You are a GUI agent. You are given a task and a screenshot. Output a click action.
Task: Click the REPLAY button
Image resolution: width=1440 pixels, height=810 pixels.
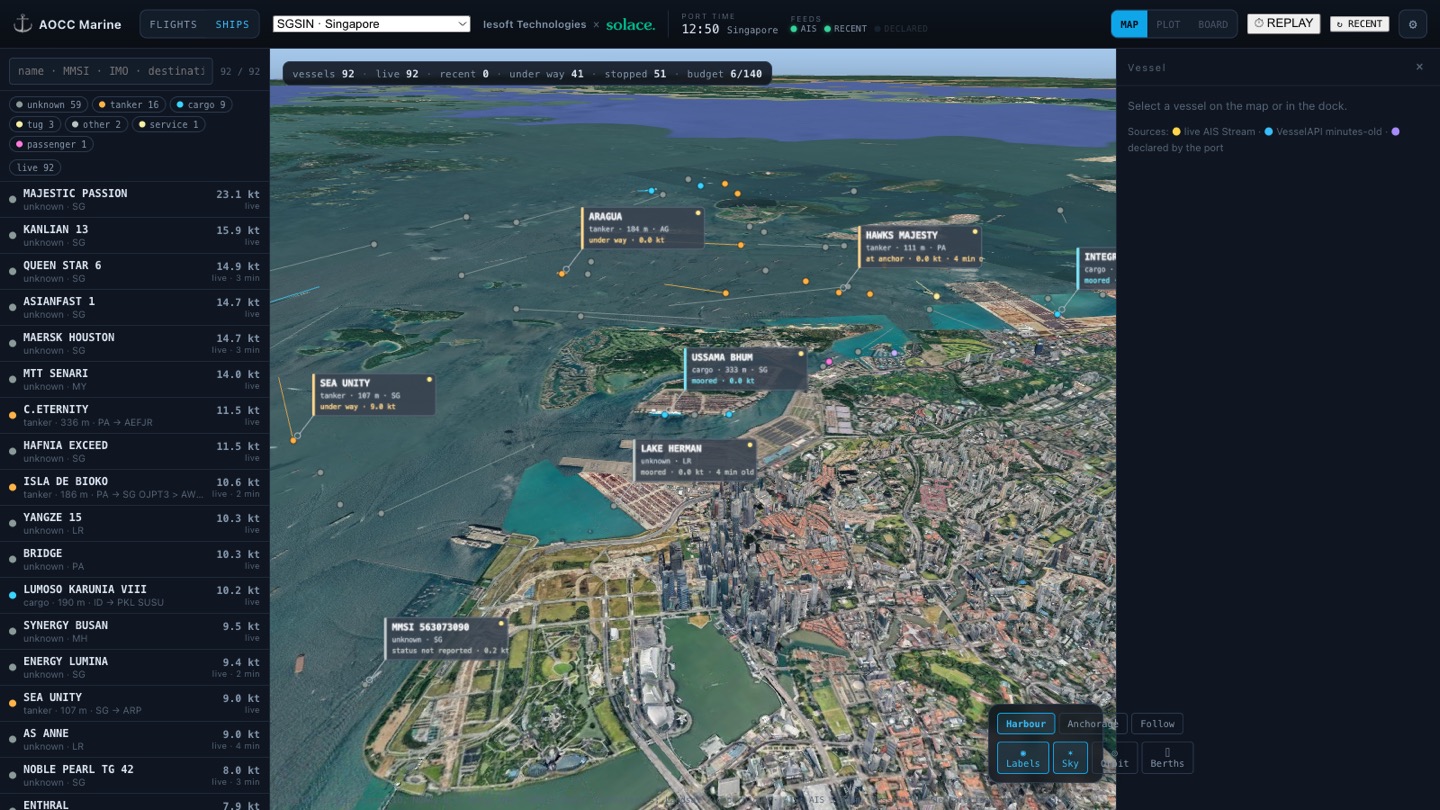tap(1284, 23)
